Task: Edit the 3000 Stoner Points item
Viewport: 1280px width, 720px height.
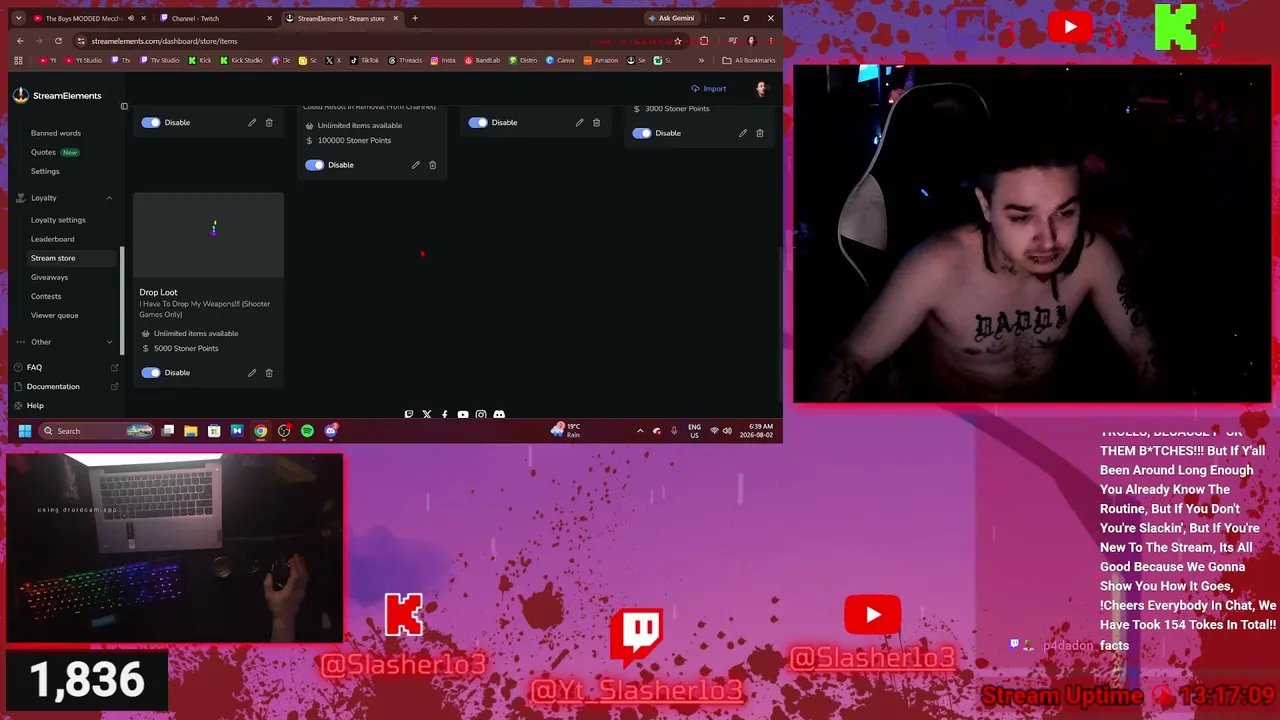Action: click(x=743, y=133)
